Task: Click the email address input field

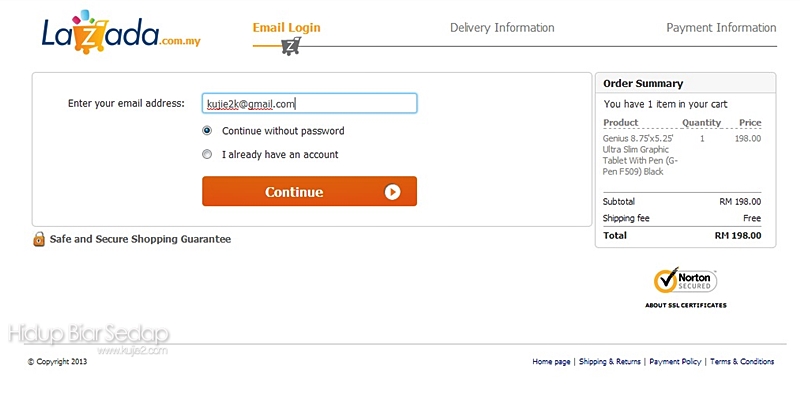Action: pyautogui.click(x=309, y=103)
